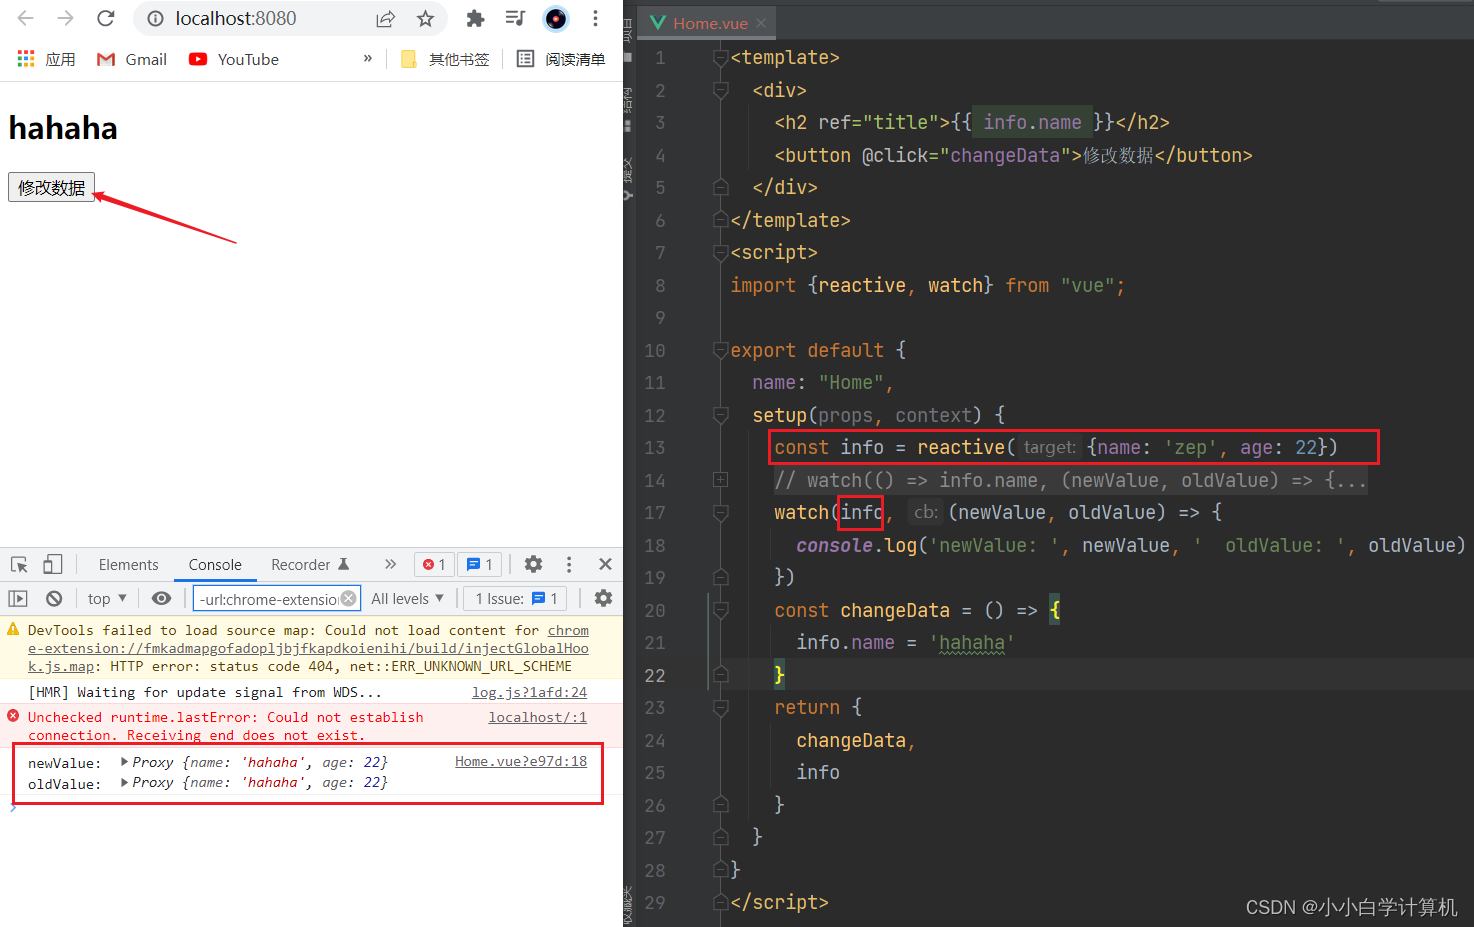This screenshot has height=927, width=1474.
Task: Open DevTools error count badge
Action: click(x=434, y=564)
